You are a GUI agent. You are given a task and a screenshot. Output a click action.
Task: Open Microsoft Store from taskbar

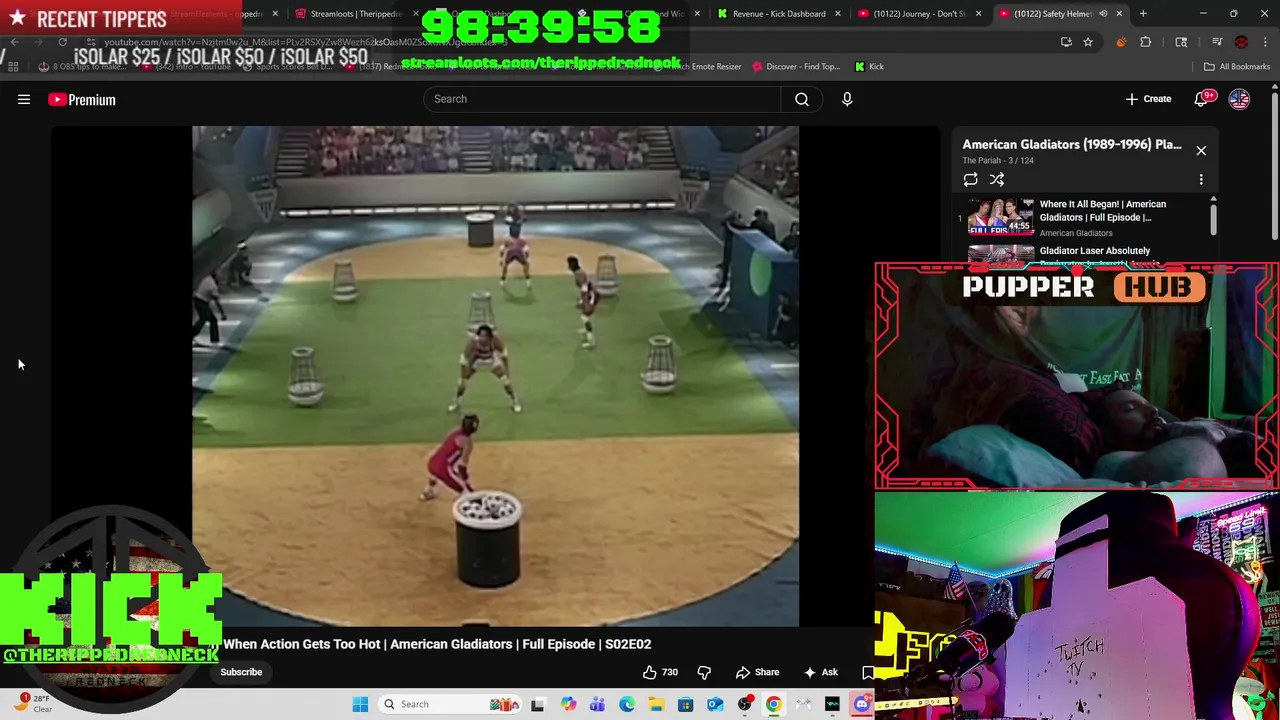click(x=685, y=704)
